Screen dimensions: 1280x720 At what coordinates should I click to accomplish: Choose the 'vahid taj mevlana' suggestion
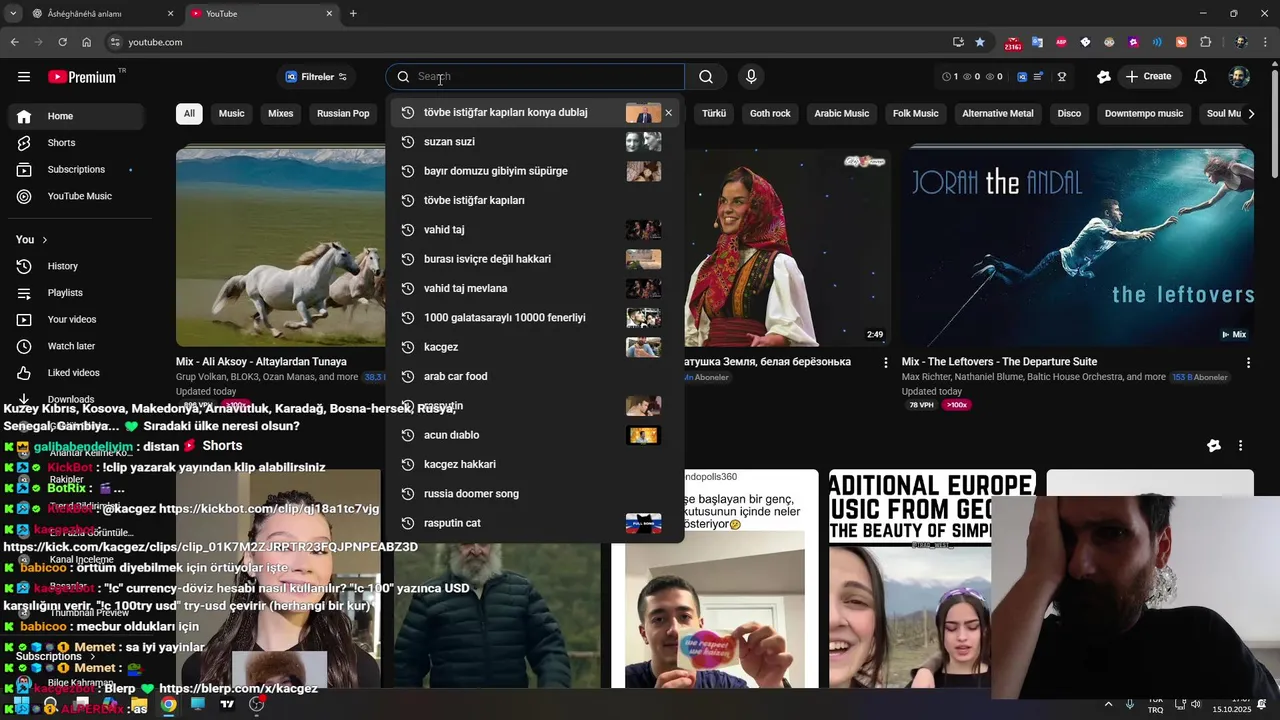[x=535, y=289]
